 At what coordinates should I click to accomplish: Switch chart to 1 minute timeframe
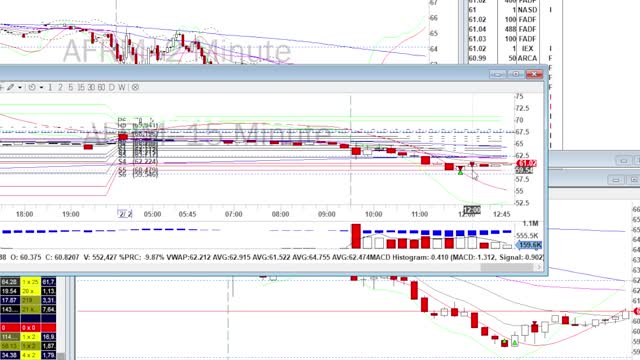point(50,87)
